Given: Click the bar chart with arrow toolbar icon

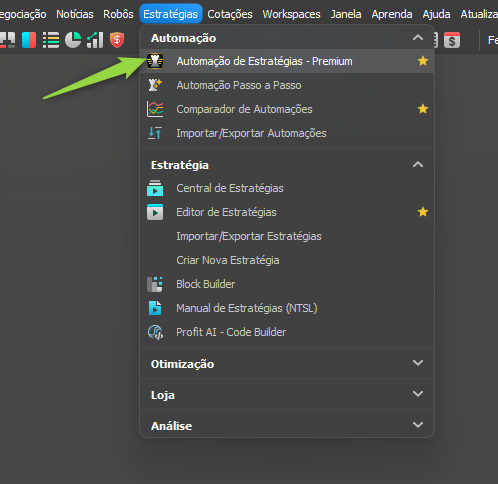Looking at the screenshot, I should [95, 40].
